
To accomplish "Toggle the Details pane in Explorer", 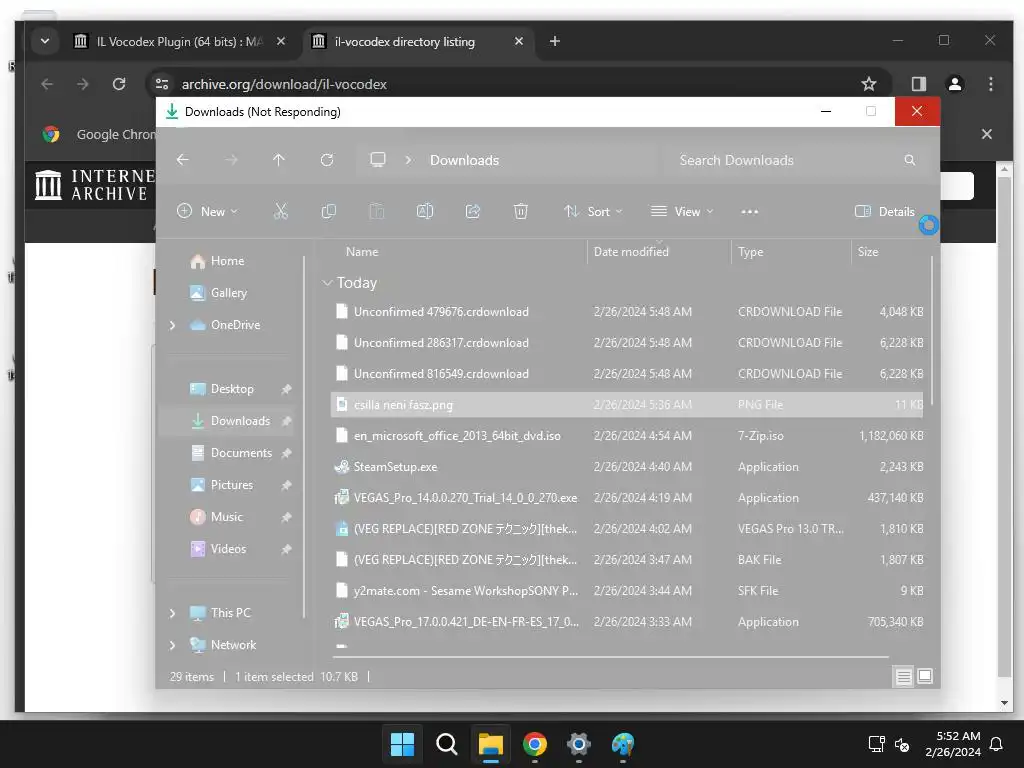I will [x=885, y=212].
